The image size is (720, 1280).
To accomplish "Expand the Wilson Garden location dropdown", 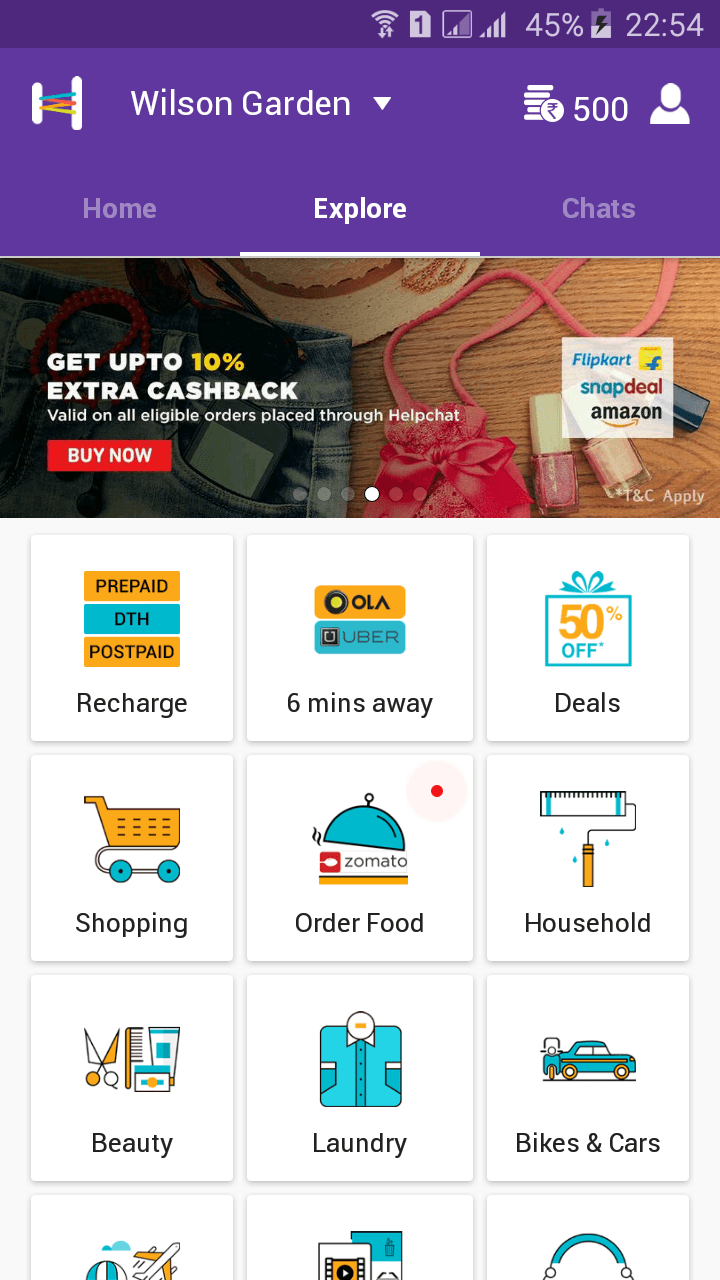I will tap(261, 104).
